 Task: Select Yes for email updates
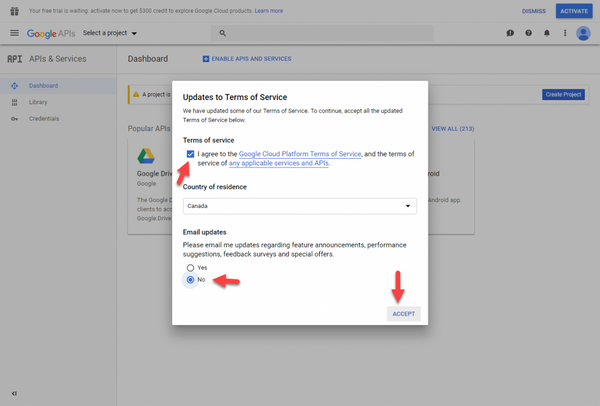tap(190, 268)
